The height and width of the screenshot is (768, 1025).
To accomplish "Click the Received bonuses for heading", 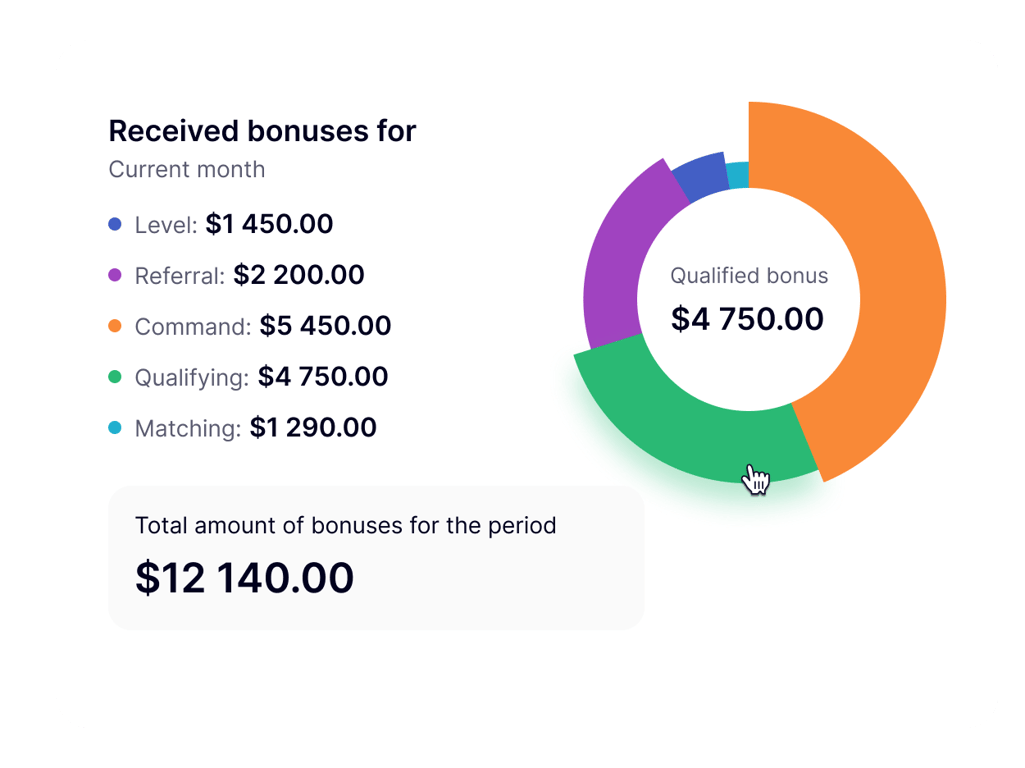I will pos(262,131).
